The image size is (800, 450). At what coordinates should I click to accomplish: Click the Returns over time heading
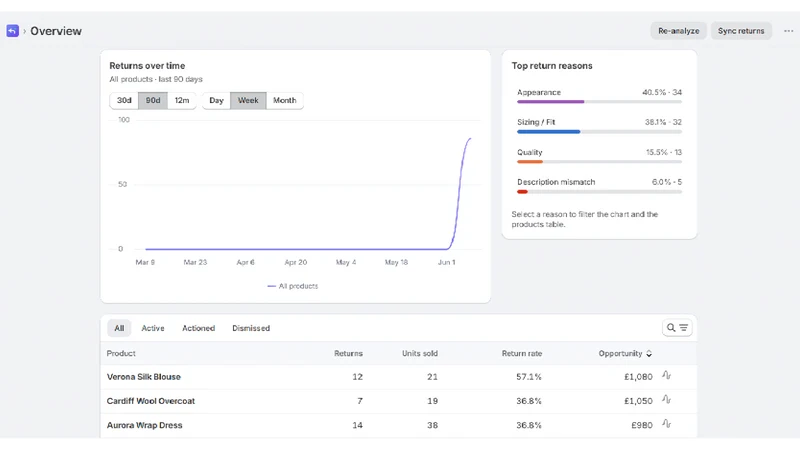tap(147, 66)
